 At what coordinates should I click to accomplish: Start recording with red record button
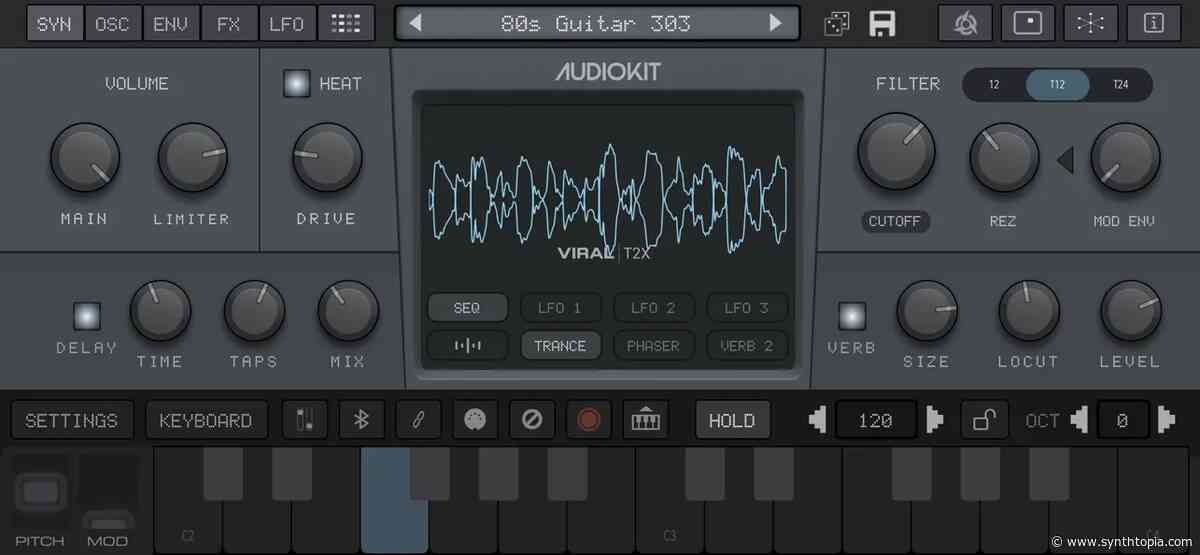pyautogui.click(x=589, y=421)
